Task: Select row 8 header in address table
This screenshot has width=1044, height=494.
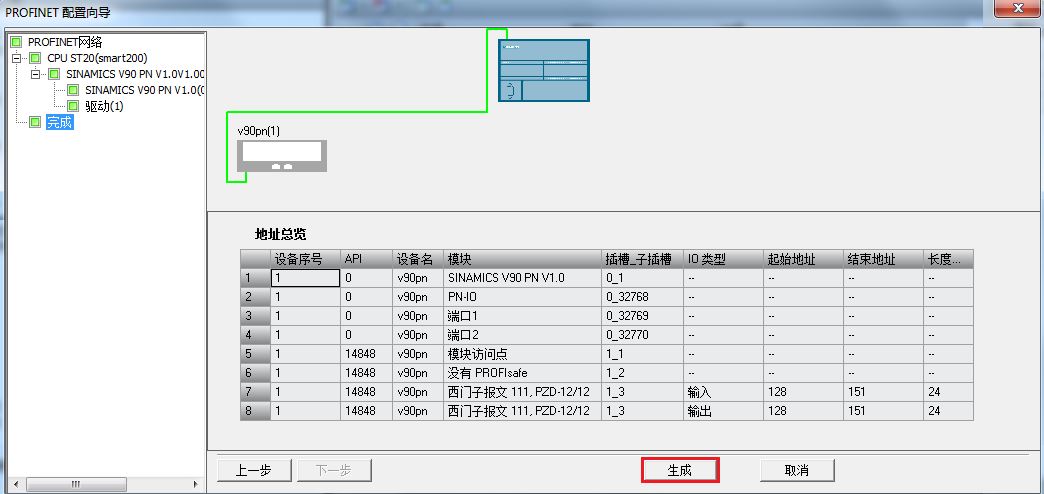Action: (x=255, y=411)
